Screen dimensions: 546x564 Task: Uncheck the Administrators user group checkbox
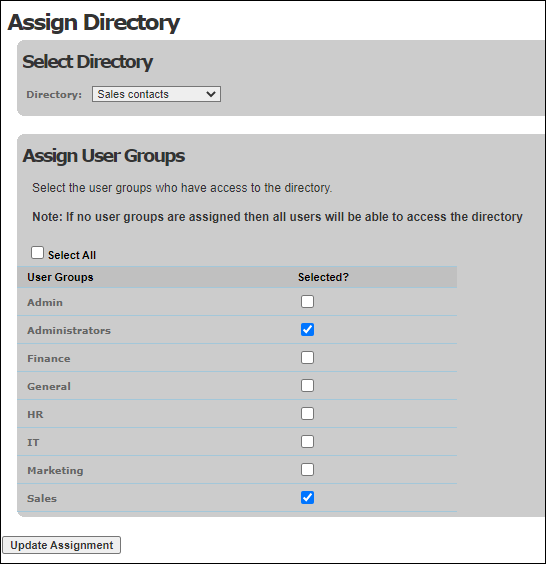pyautogui.click(x=307, y=329)
